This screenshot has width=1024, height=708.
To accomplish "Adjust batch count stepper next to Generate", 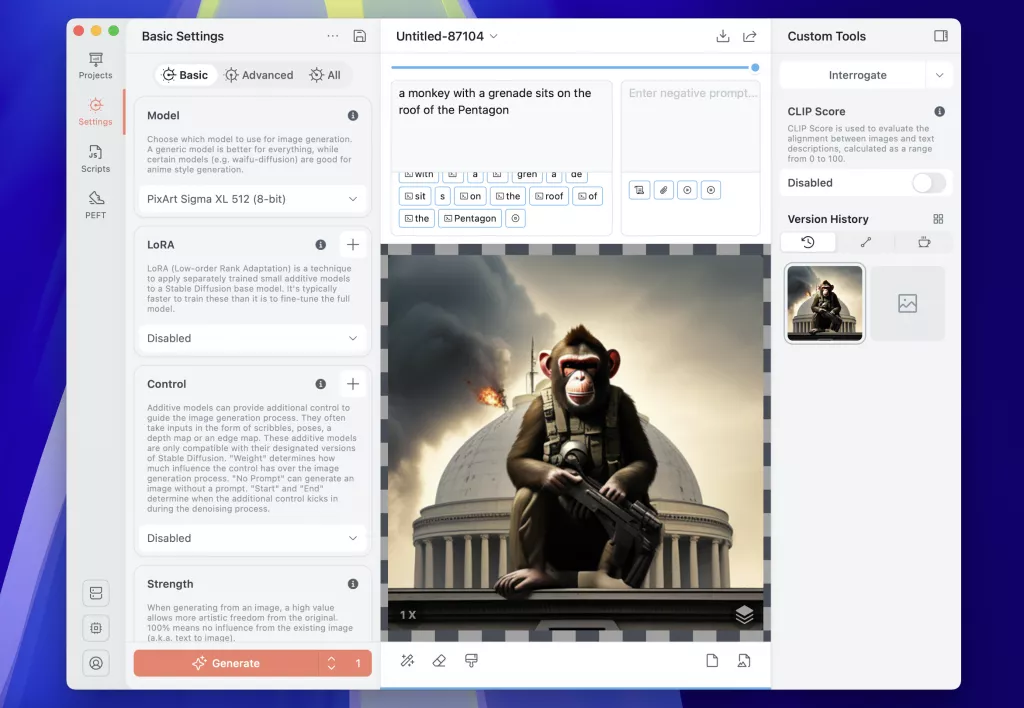I will [x=331, y=663].
